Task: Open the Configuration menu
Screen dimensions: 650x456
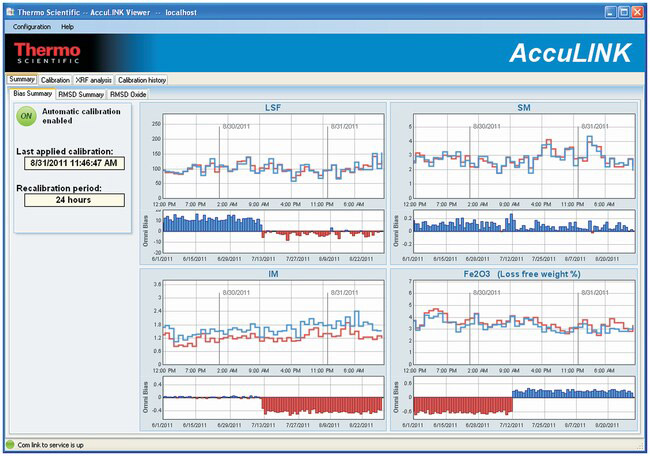Action: point(32,27)
